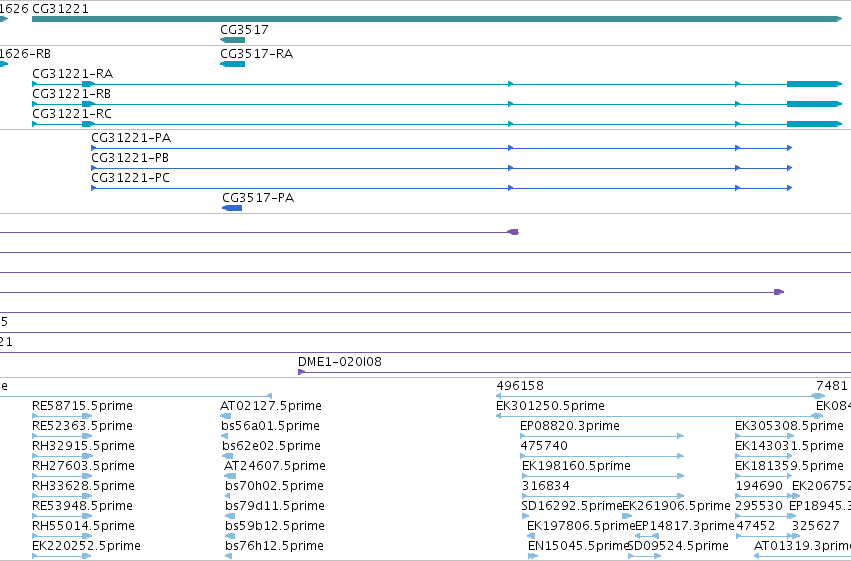Open the CG31221-PC protein label
This screenshot has width=851, height=561.
tap(130, 178)
